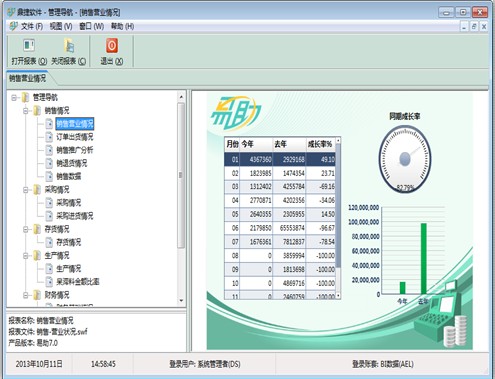Click the 登录用户 entry in status bar
This screenshot has height=379, width=495.
coord(205,364)
